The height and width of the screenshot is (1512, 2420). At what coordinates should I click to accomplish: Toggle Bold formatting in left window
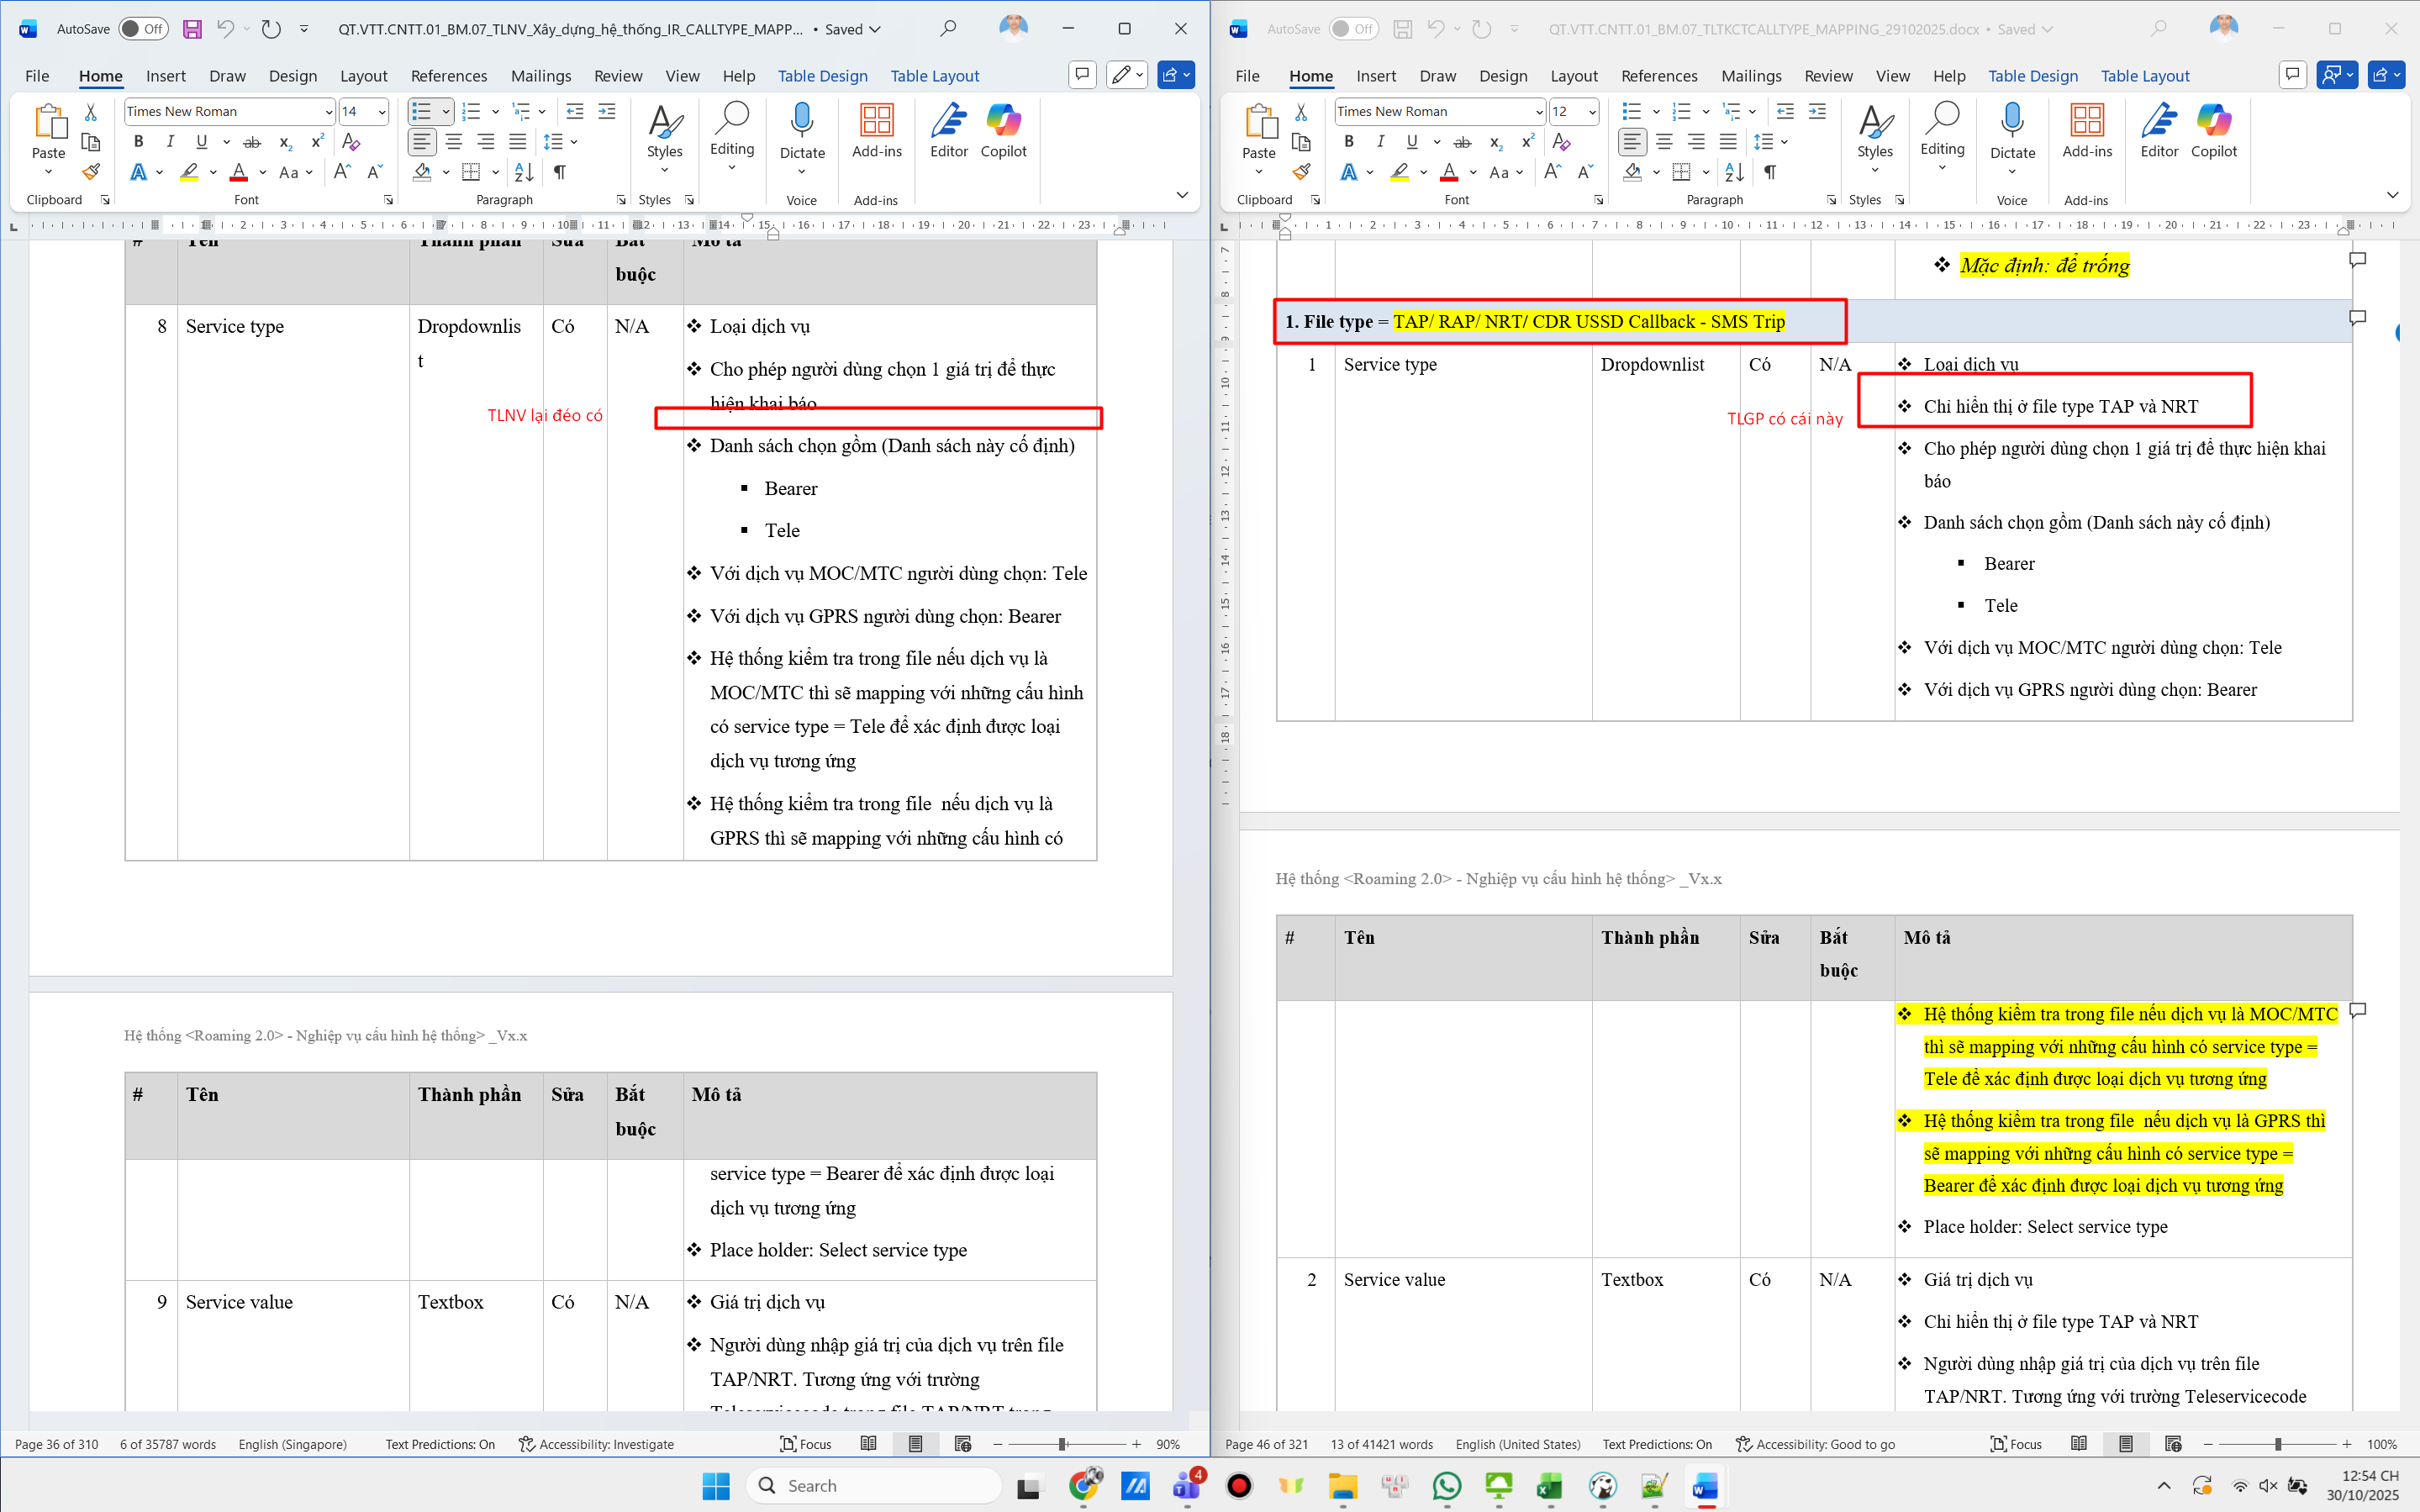[139, 142]
